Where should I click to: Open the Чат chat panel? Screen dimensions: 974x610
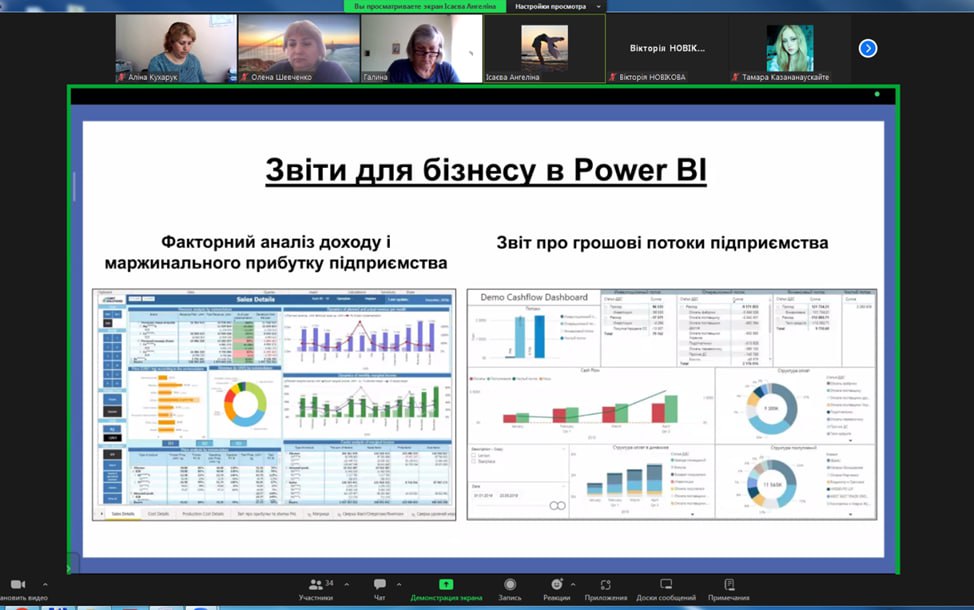pos(380,590)
